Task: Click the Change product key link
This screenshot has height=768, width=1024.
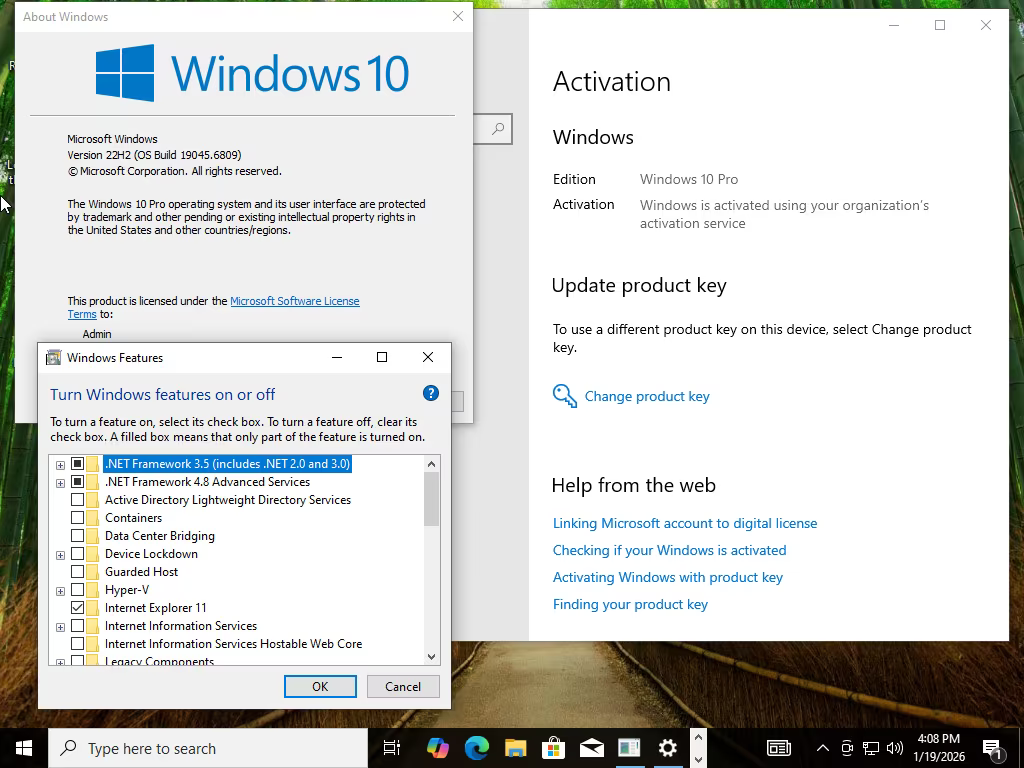Action: pos(647,396)
